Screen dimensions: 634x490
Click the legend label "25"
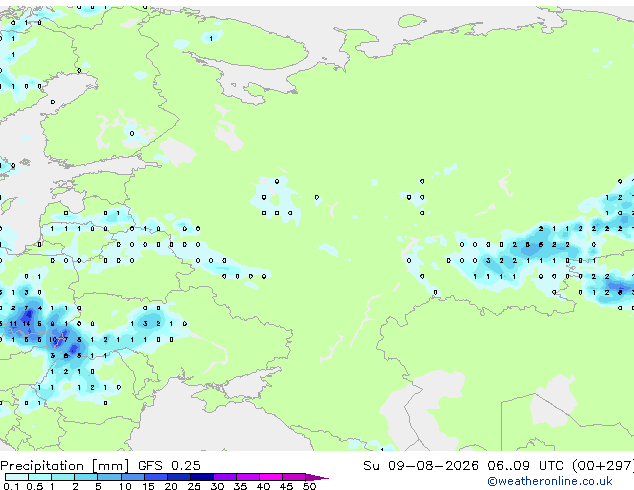[194, 486]
